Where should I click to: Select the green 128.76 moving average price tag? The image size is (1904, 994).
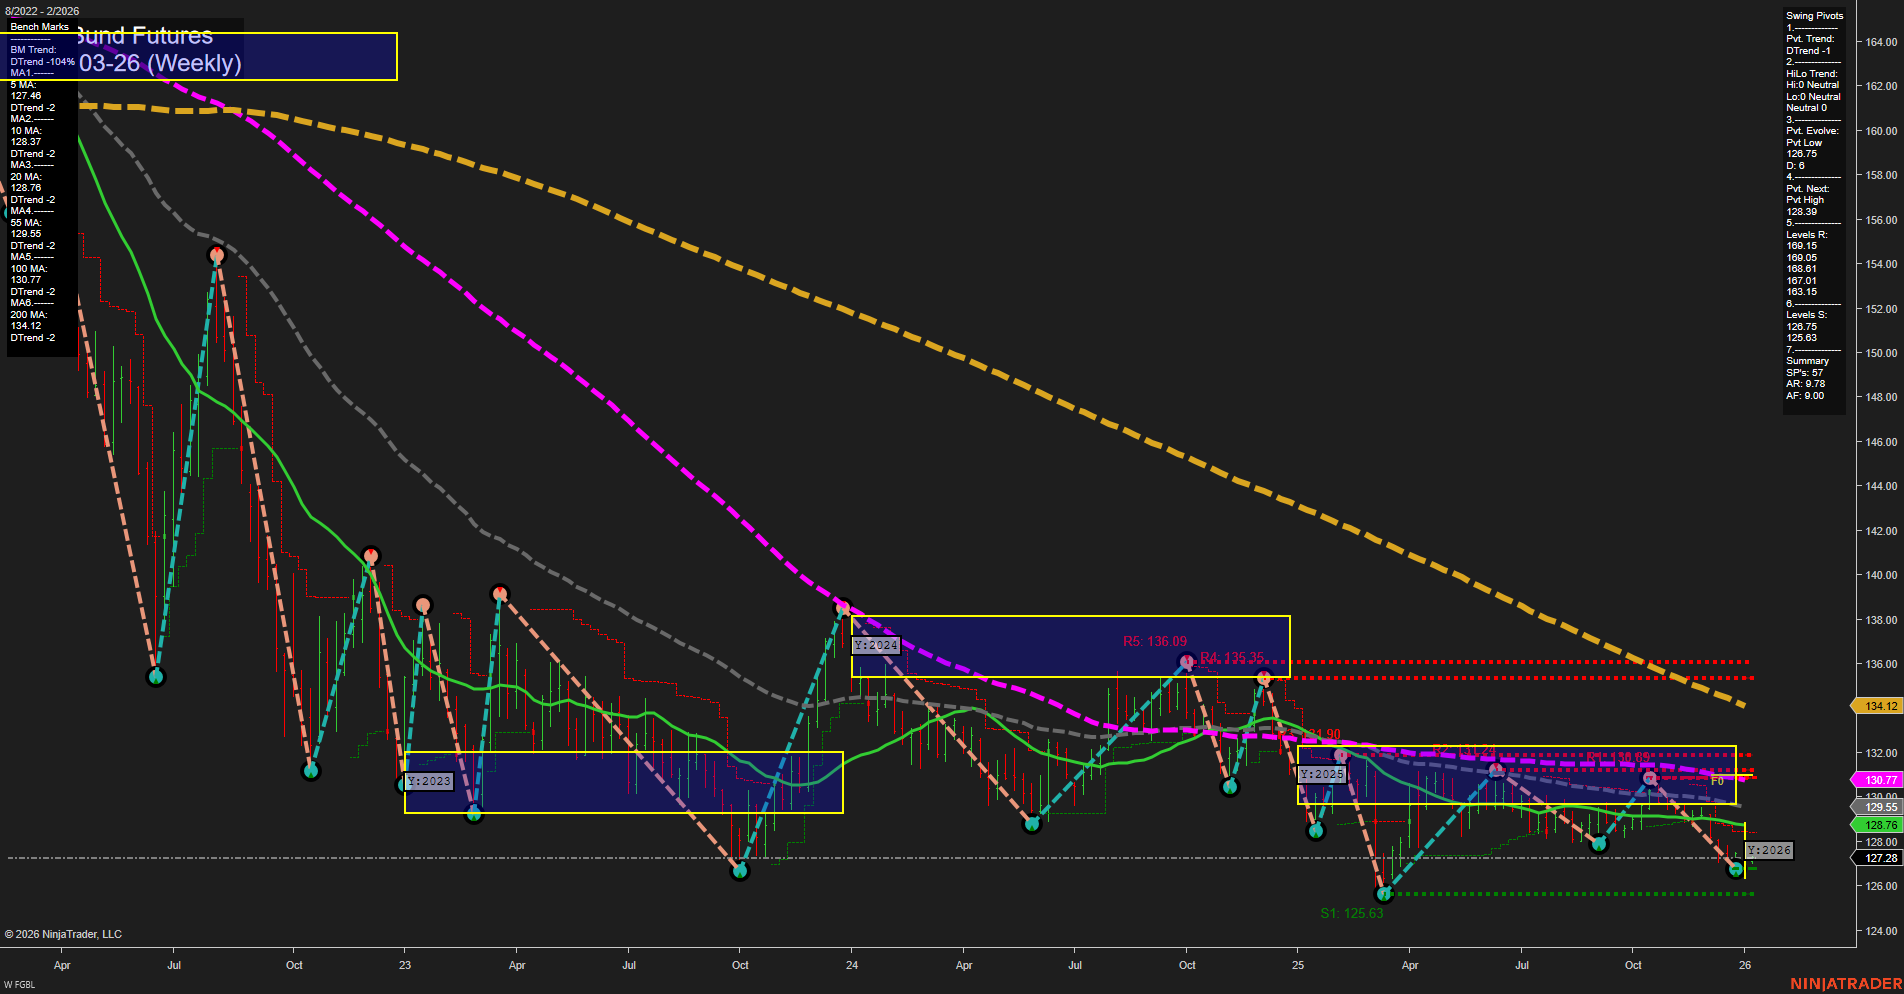click(x=1876, y=825)
